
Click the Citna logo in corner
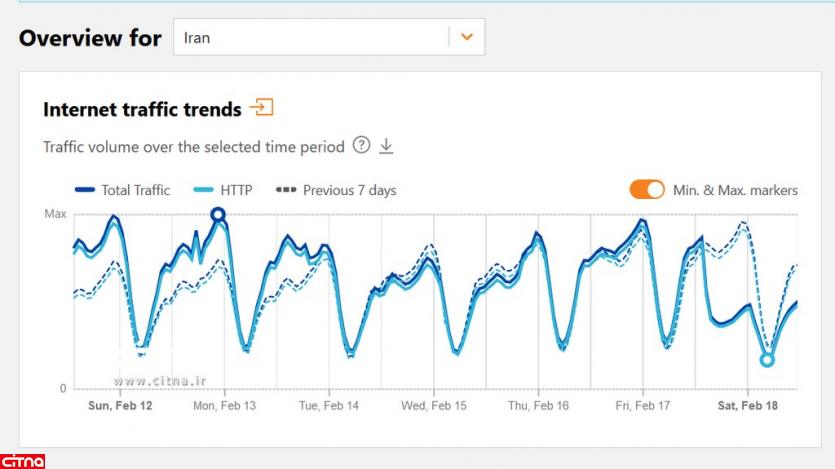(x=23, y=461)
